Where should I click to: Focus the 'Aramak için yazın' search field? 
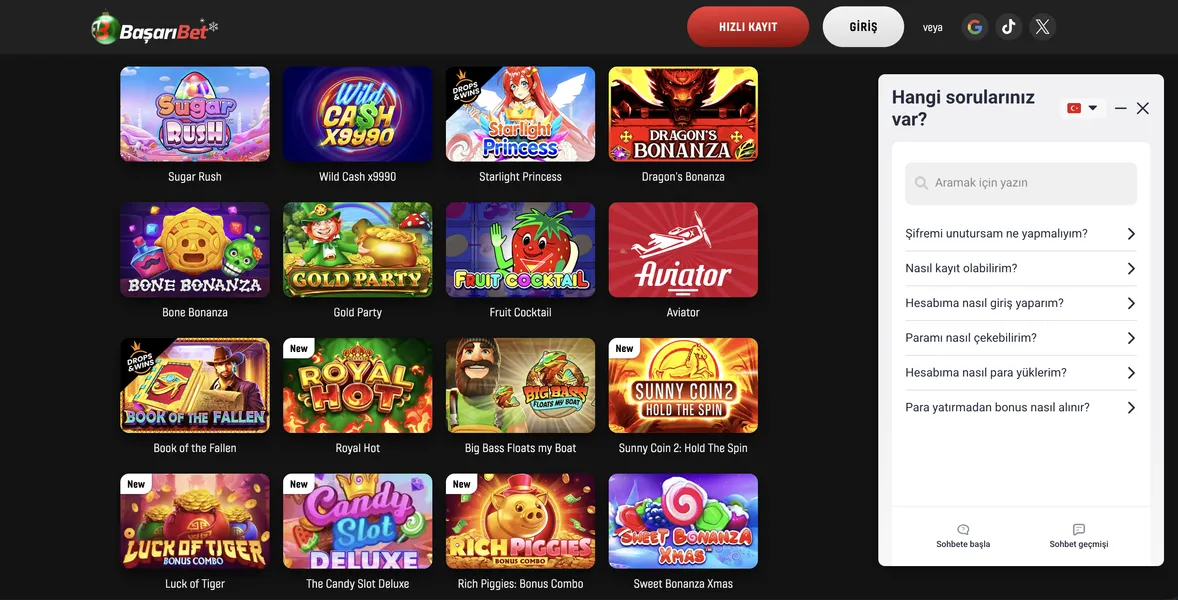click(1020, 183)
